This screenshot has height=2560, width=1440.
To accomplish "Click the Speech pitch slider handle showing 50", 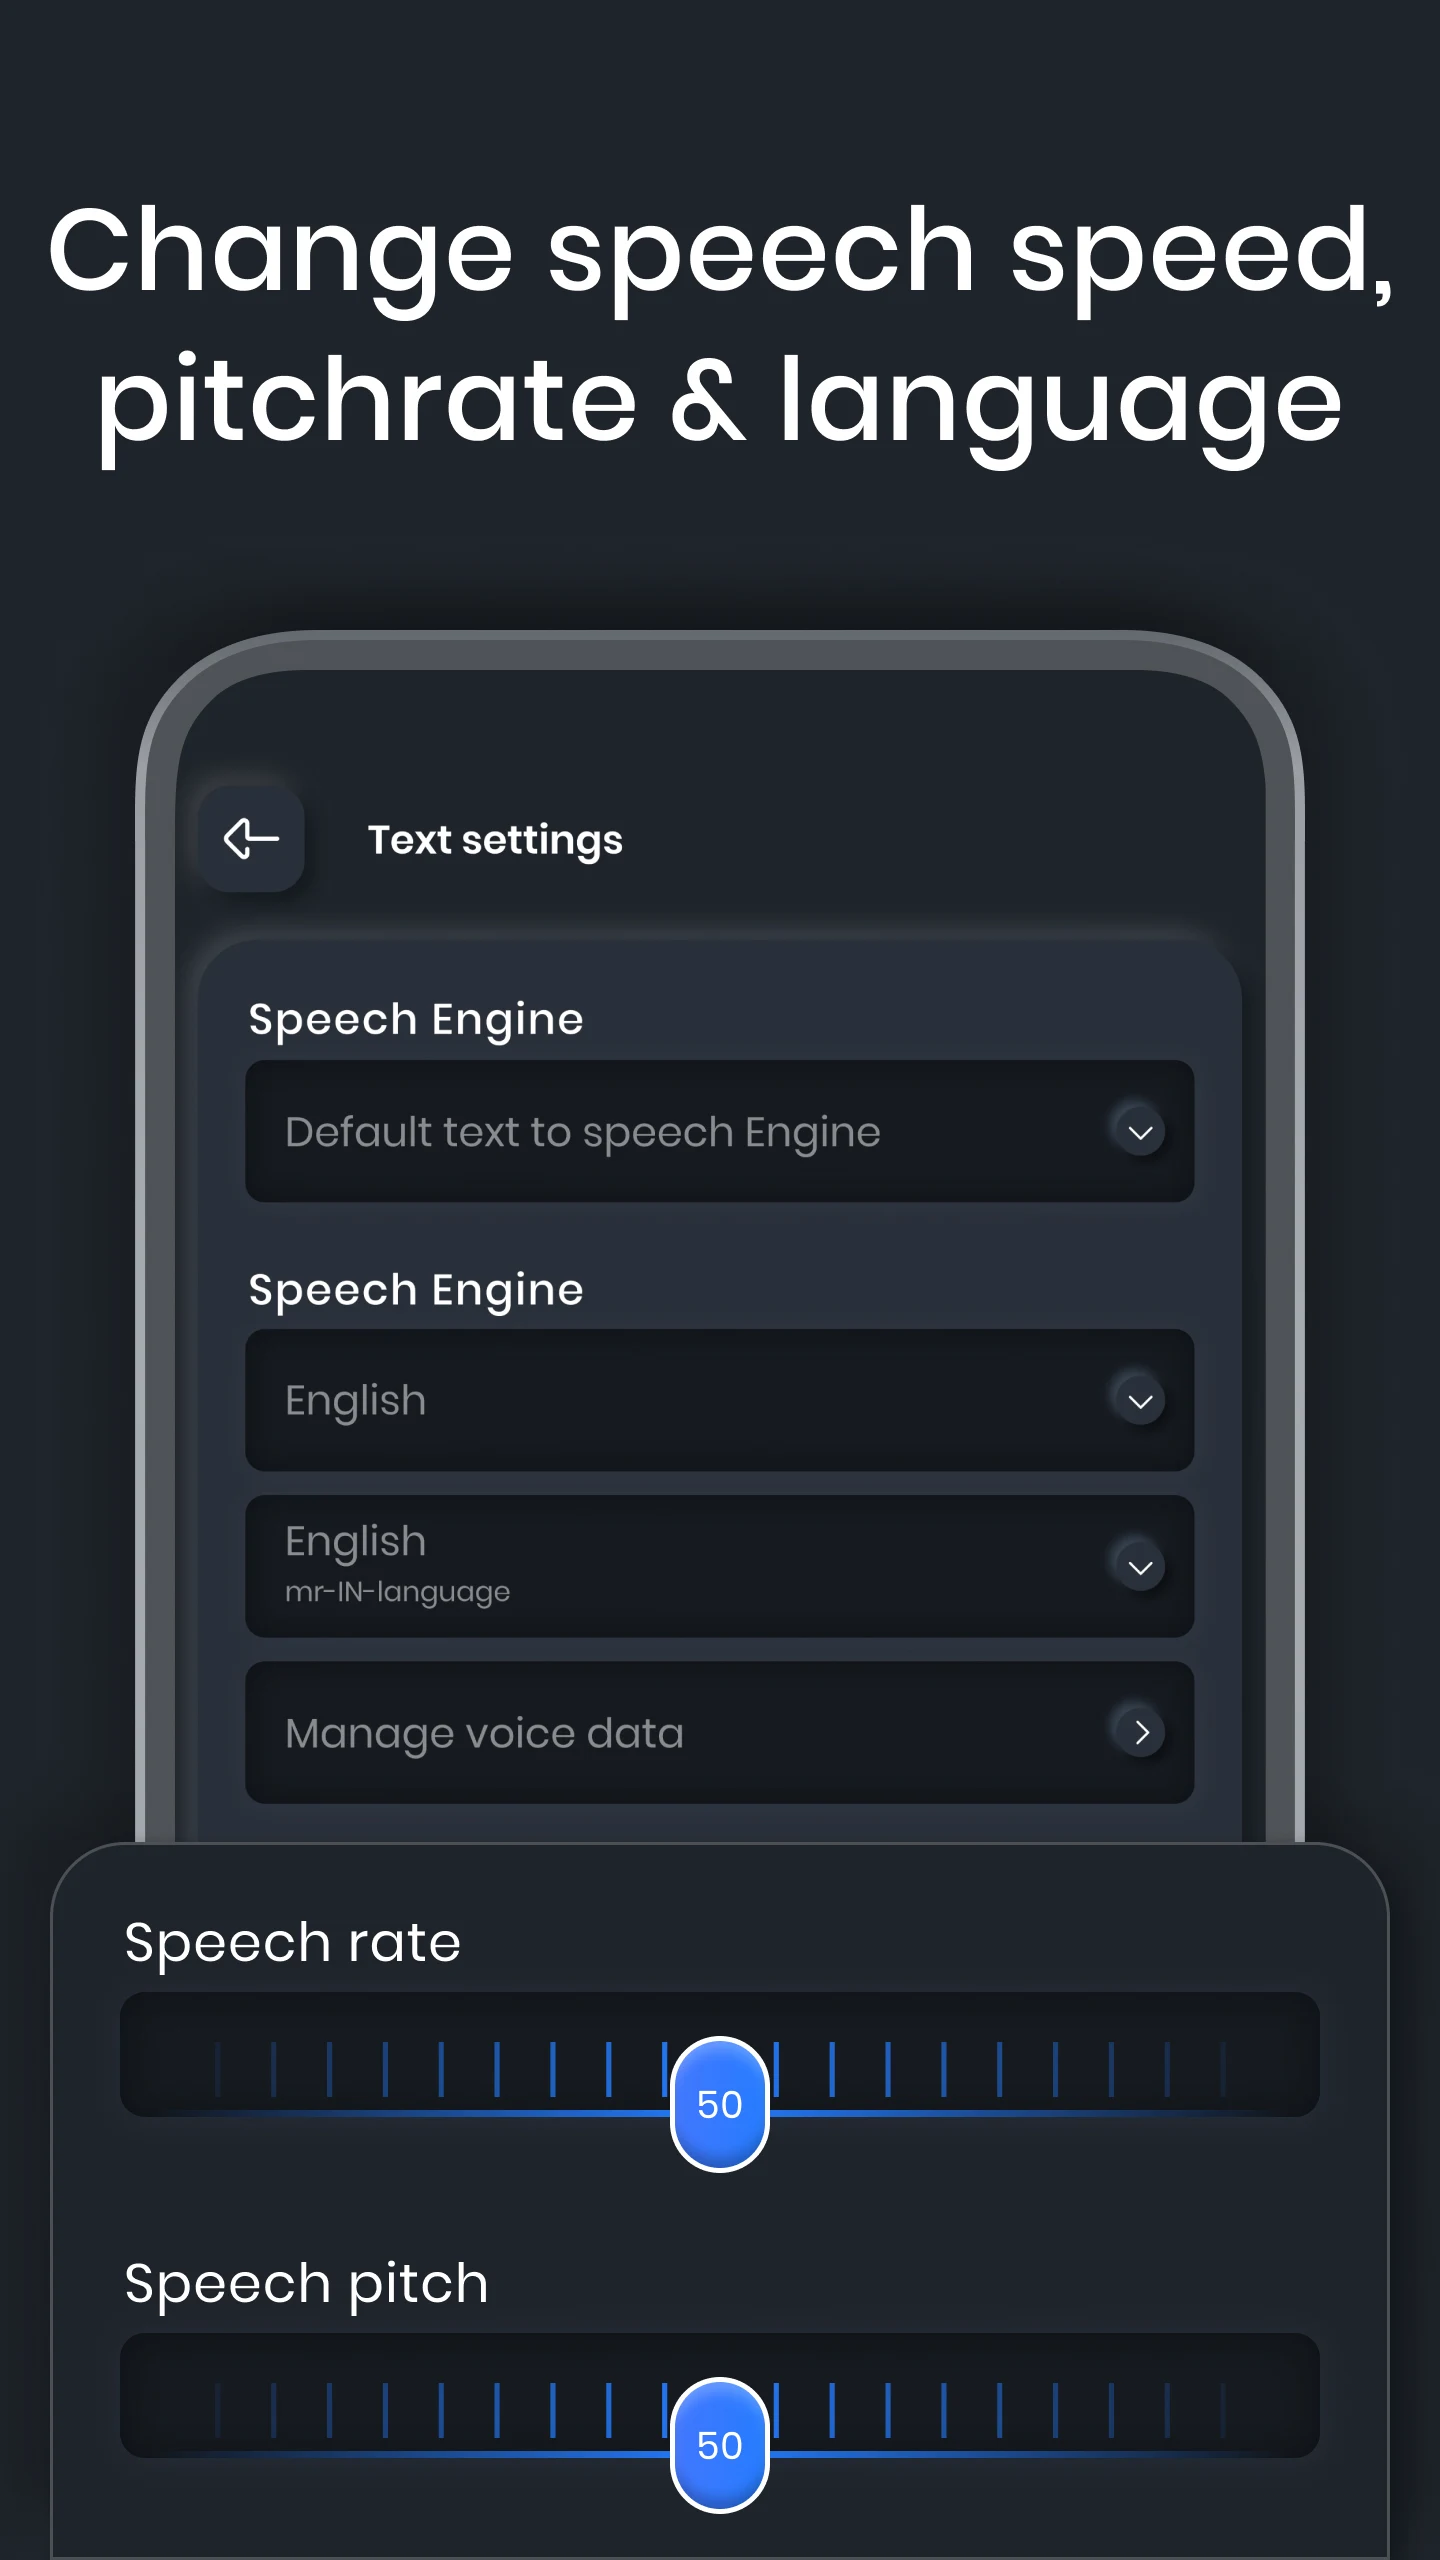I will [x=719, y=2445].
